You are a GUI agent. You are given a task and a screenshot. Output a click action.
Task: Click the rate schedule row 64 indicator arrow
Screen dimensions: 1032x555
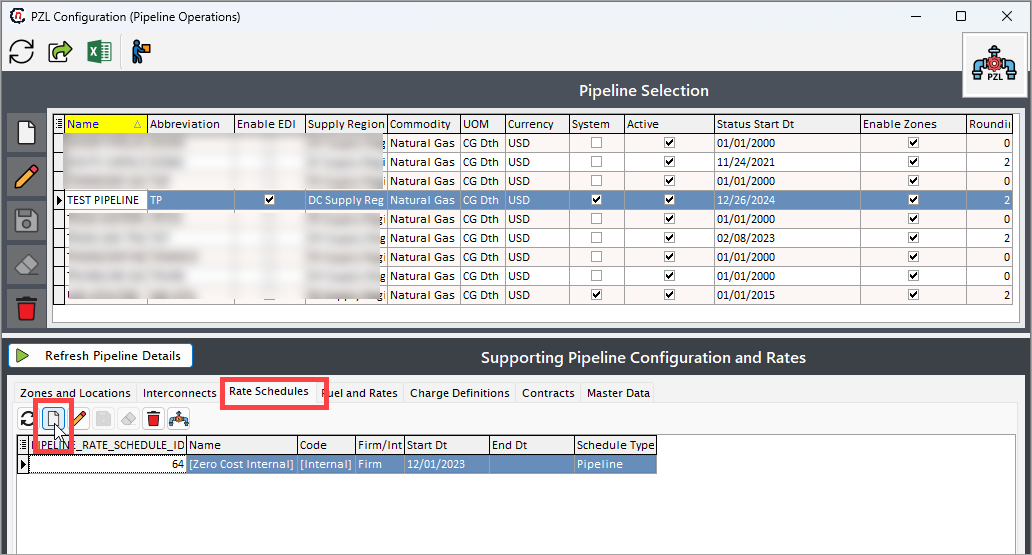[23, 464]
